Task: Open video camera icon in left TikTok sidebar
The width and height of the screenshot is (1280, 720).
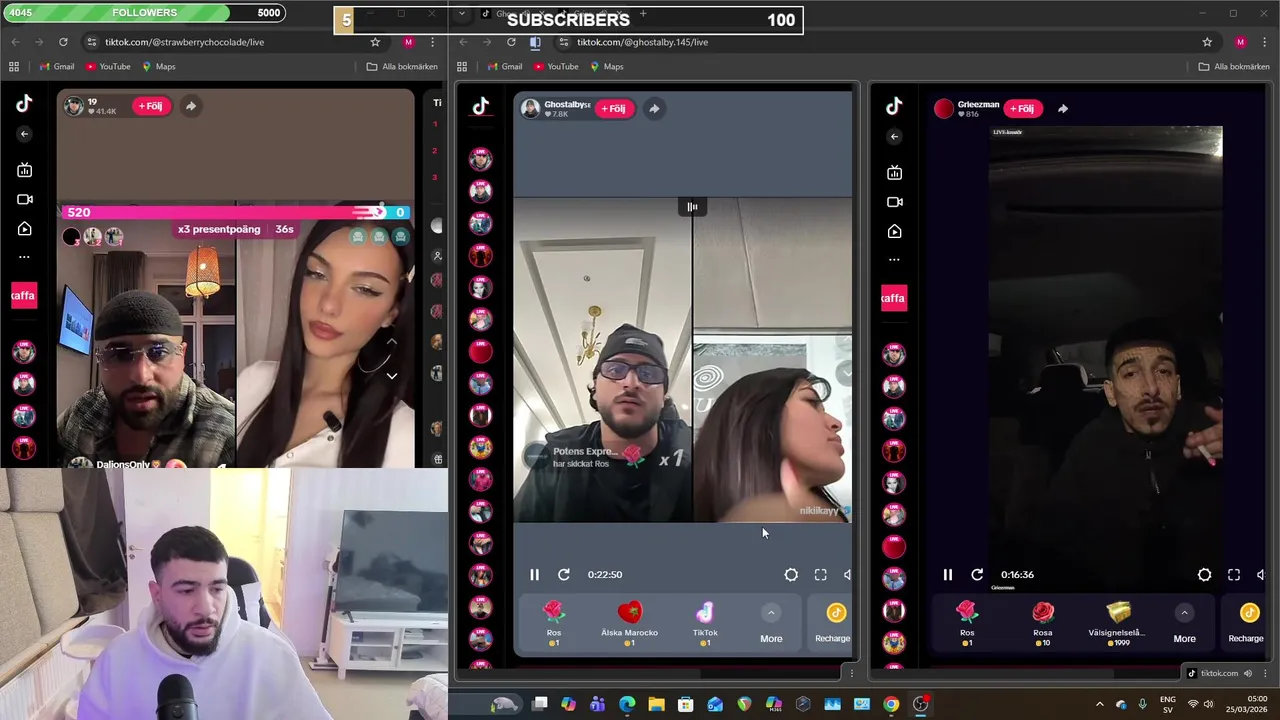Action: [24, 199]
